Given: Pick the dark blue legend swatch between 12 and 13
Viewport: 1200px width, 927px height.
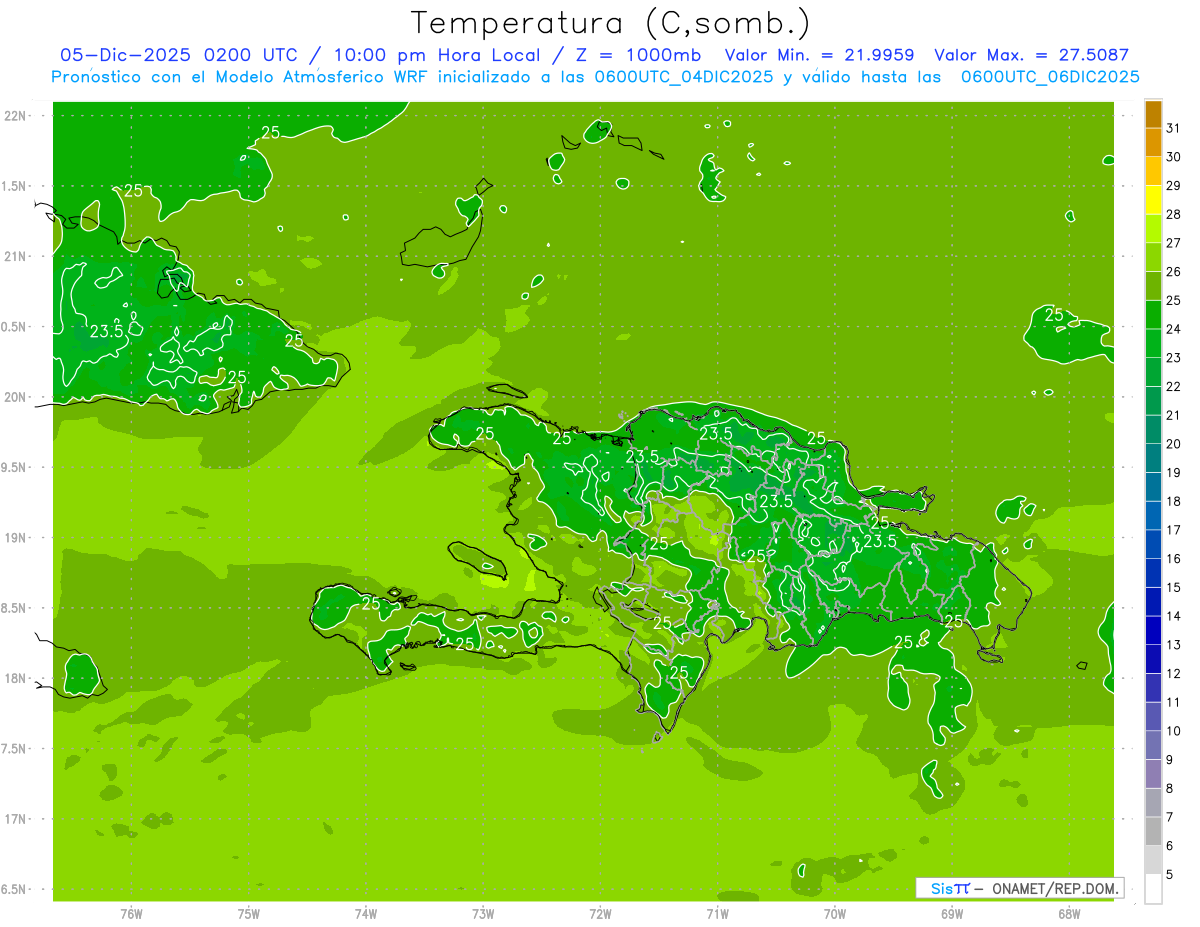Looking at the screenshot, I should (1153, 659).
